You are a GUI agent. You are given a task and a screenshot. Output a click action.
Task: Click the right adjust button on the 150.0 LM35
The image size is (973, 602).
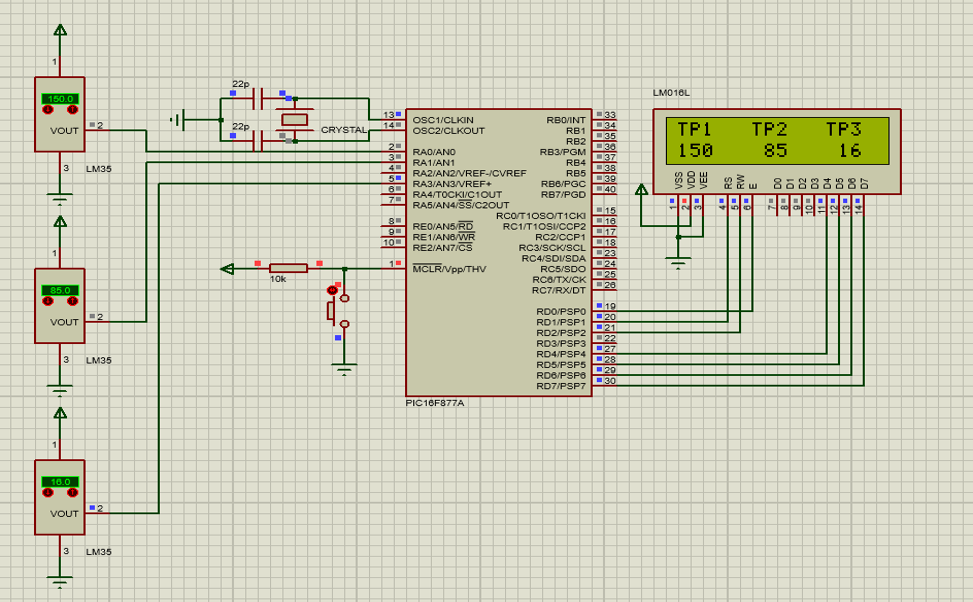[73, 108]
